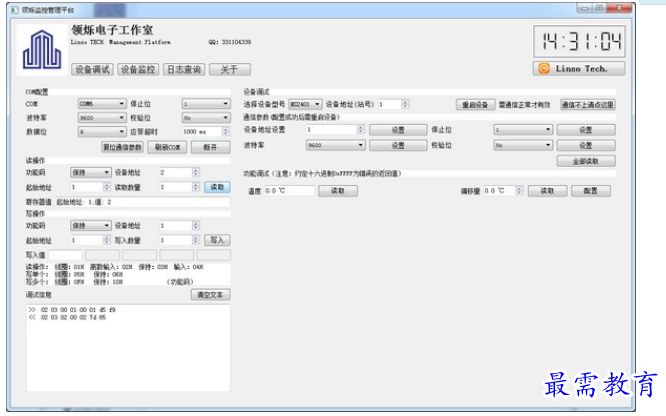The image size is (666, 416).
Task: Click 读取 next to the 偏移量 field
Action: [547, 191]
